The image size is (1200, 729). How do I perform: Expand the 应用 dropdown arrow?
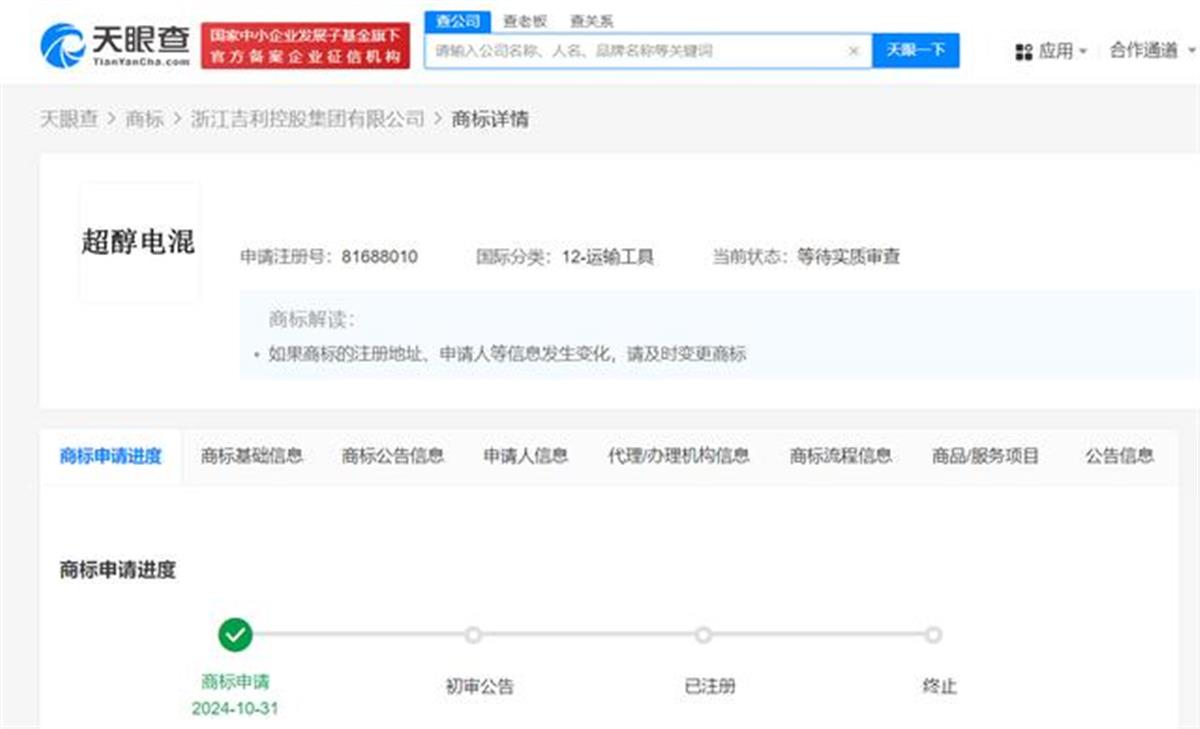(x=1082, y=52)
